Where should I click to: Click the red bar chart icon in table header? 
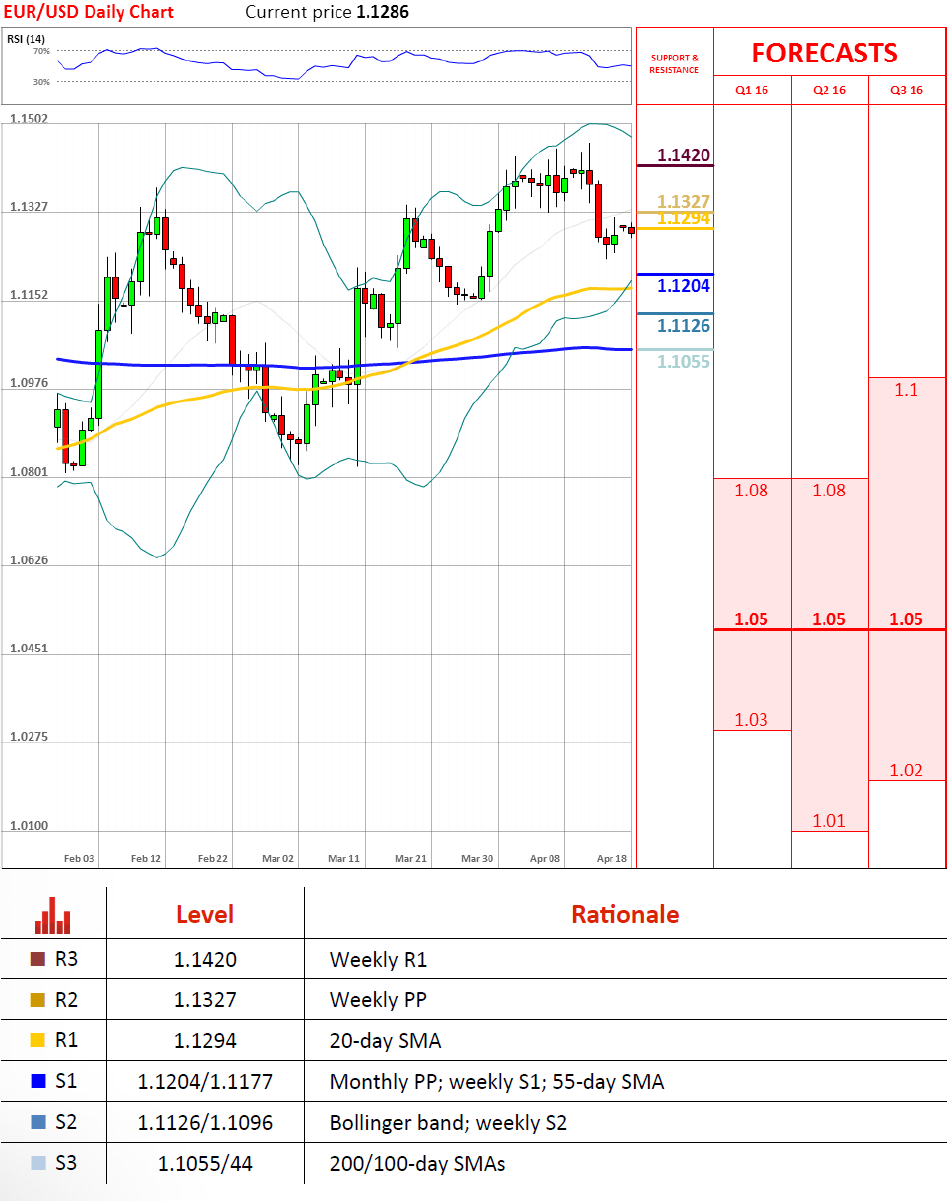click(x=53, y=915)
